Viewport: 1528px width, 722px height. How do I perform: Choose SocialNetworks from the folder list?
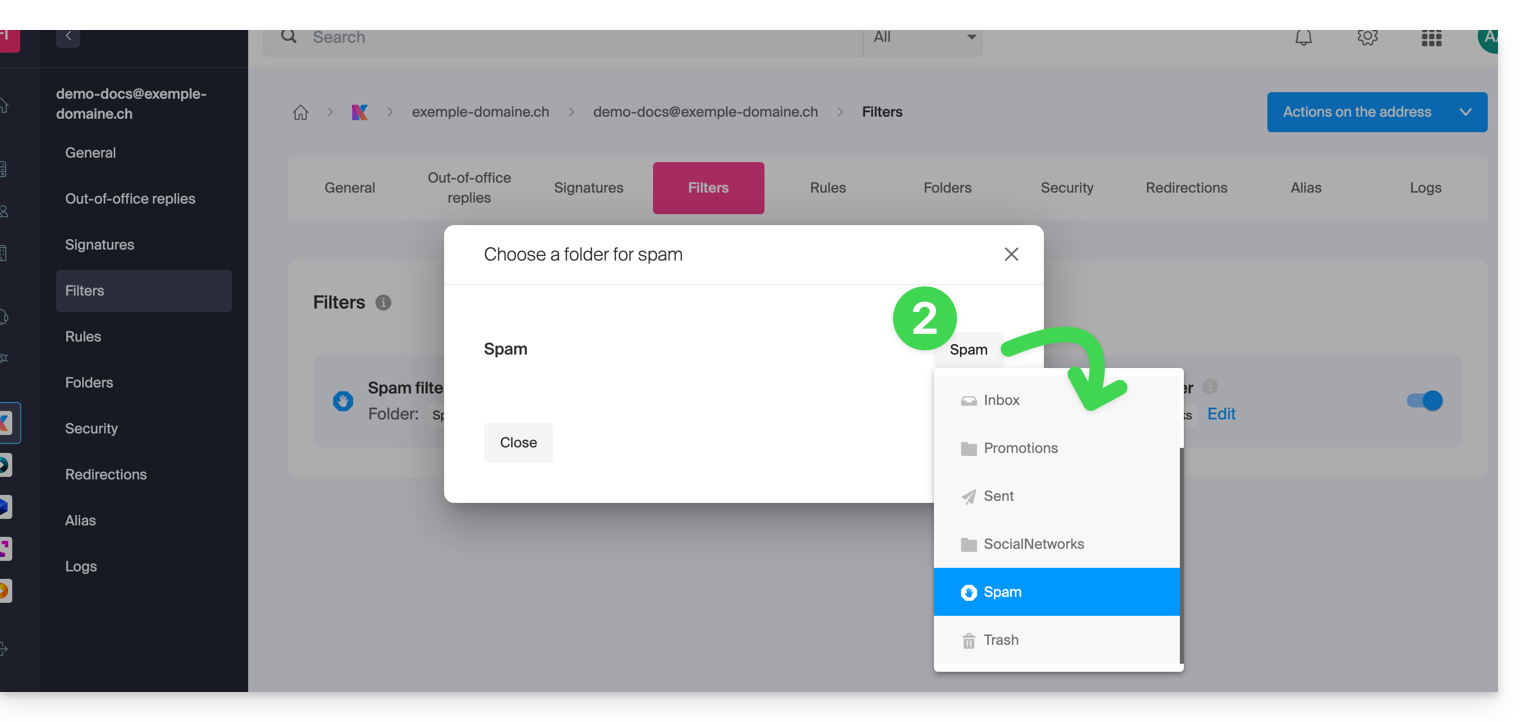click(1057, 544)
